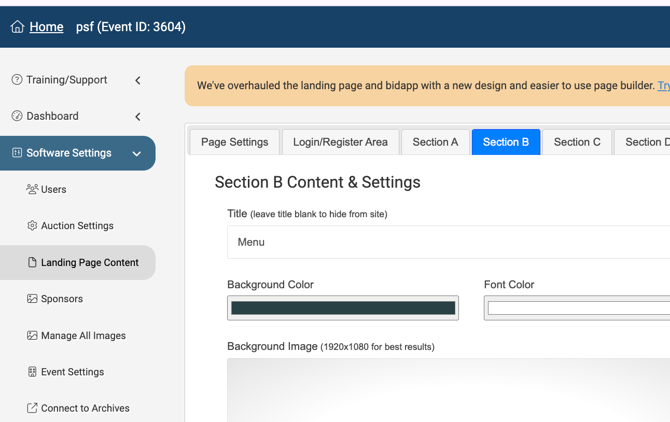The width and height of the screenshot is (670, 422).
Task: Open the Home link
Action: coord(46,27)
